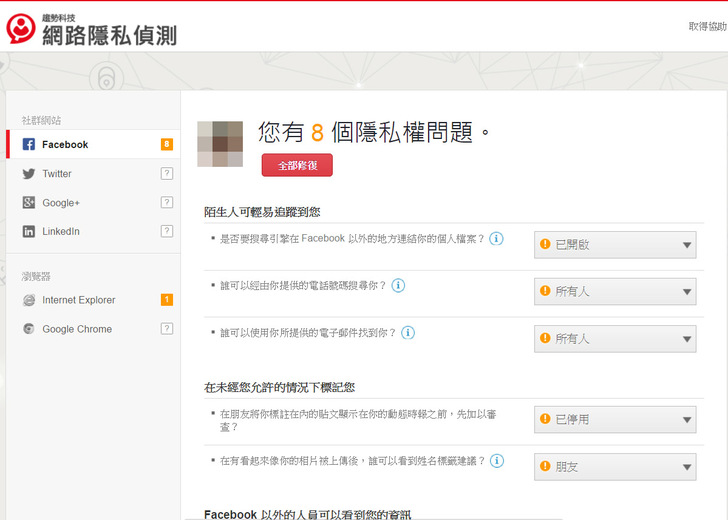Click the question mark badge beside Twitter
The image size is (728, 520).
coord(167,174)
